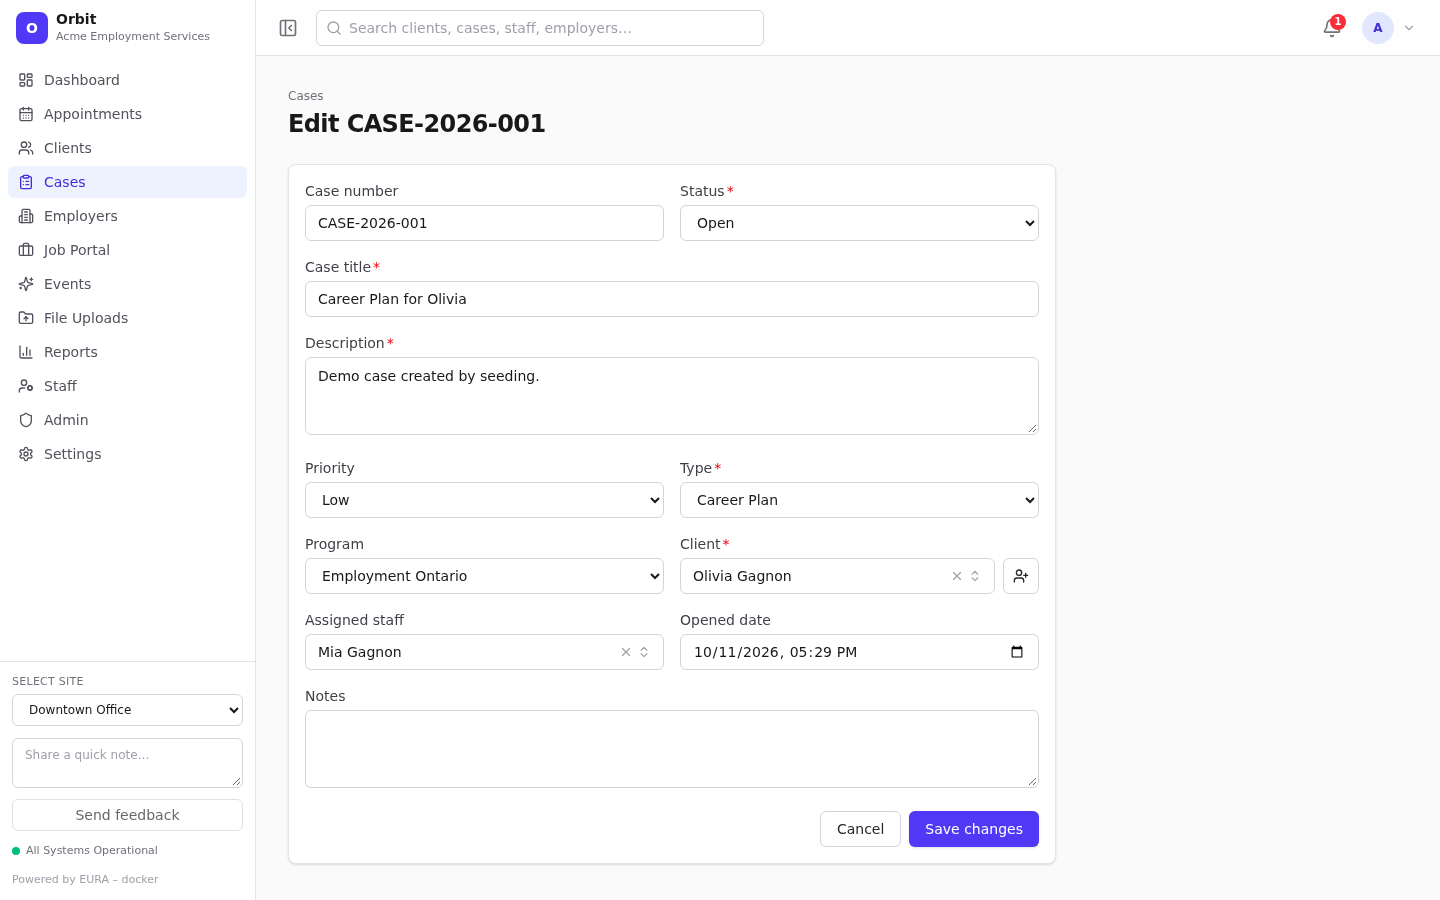Open the Select Site dropdown
Viewport: 1440px width, 900px height.
[127, 710]
